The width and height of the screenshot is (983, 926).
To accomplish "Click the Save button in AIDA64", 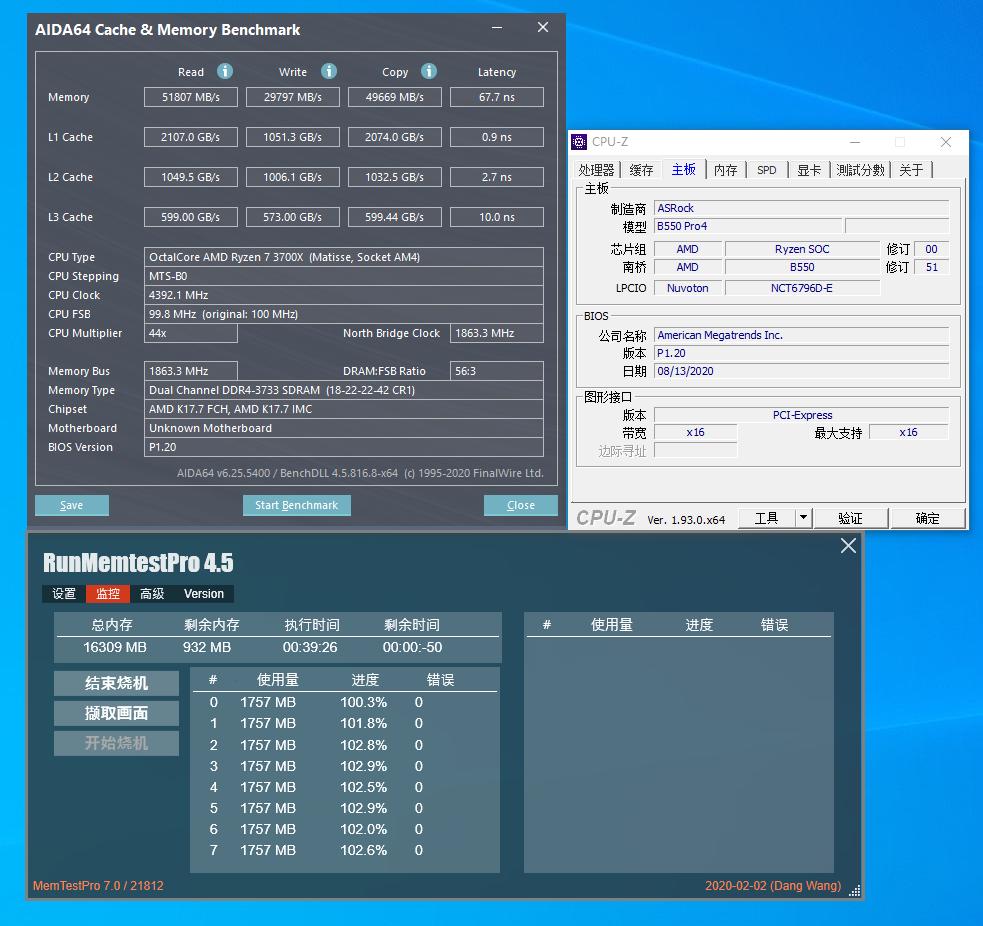I will (71, 505).
